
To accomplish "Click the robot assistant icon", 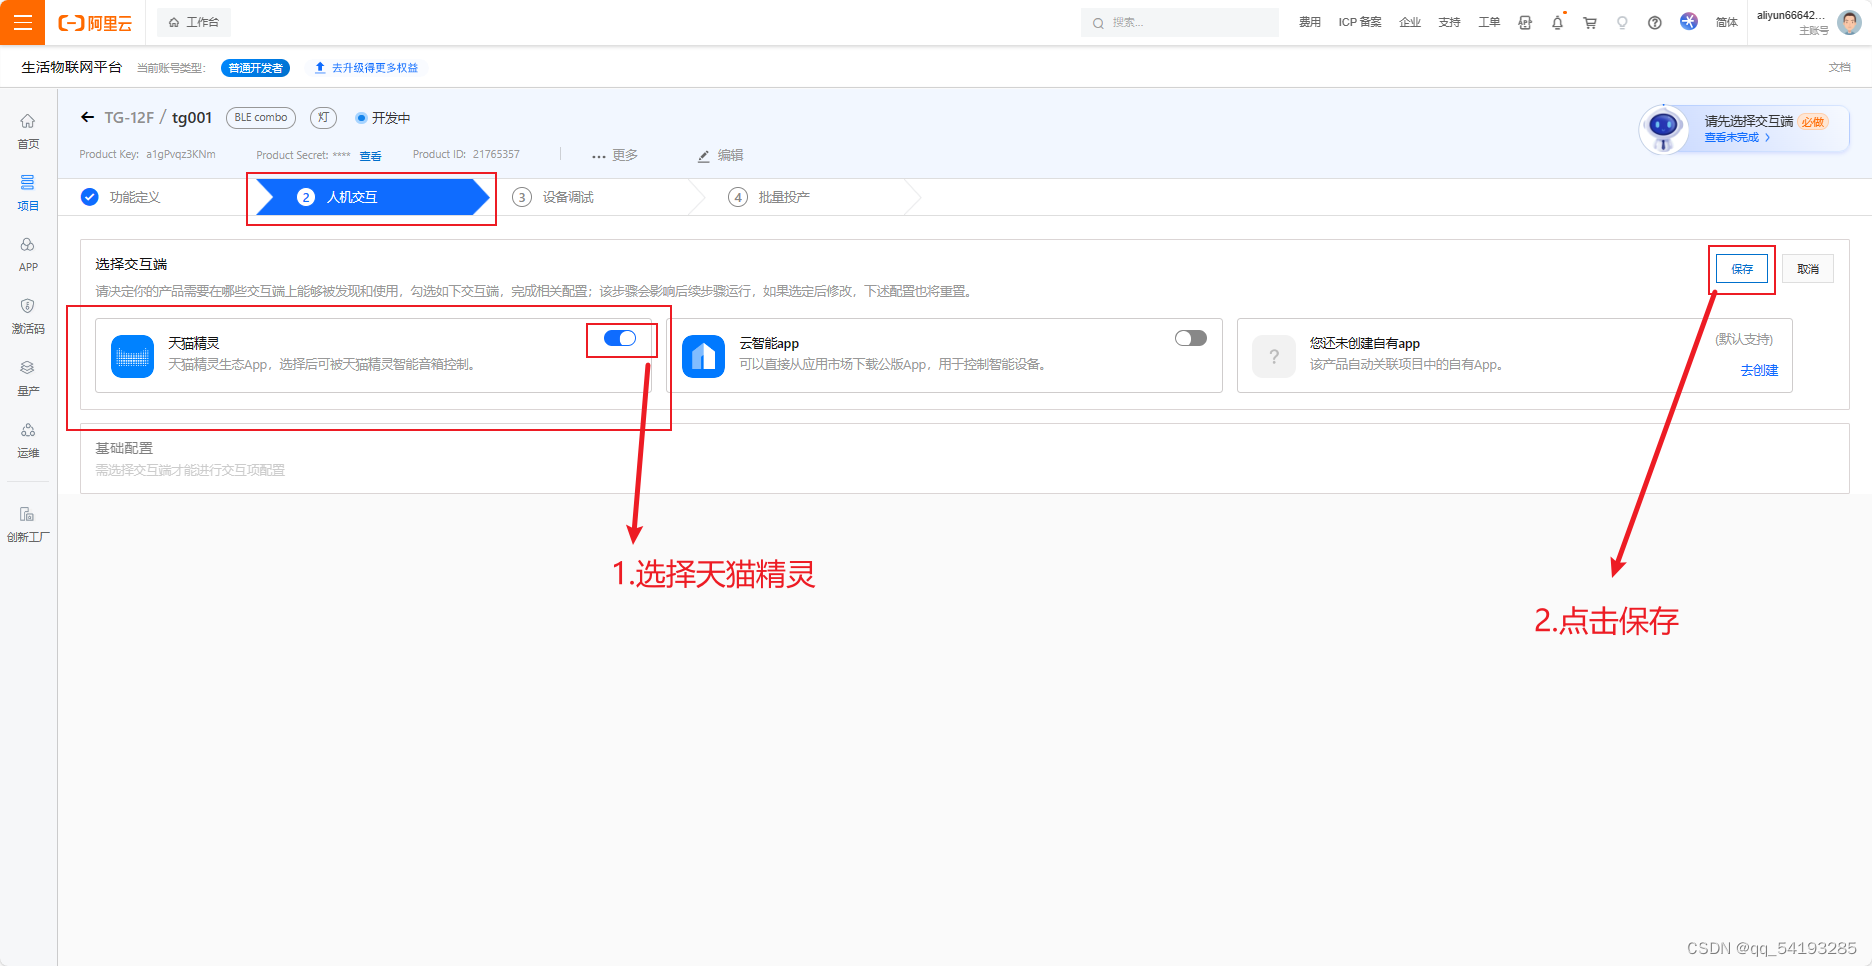I will [x=1664, y=129].
